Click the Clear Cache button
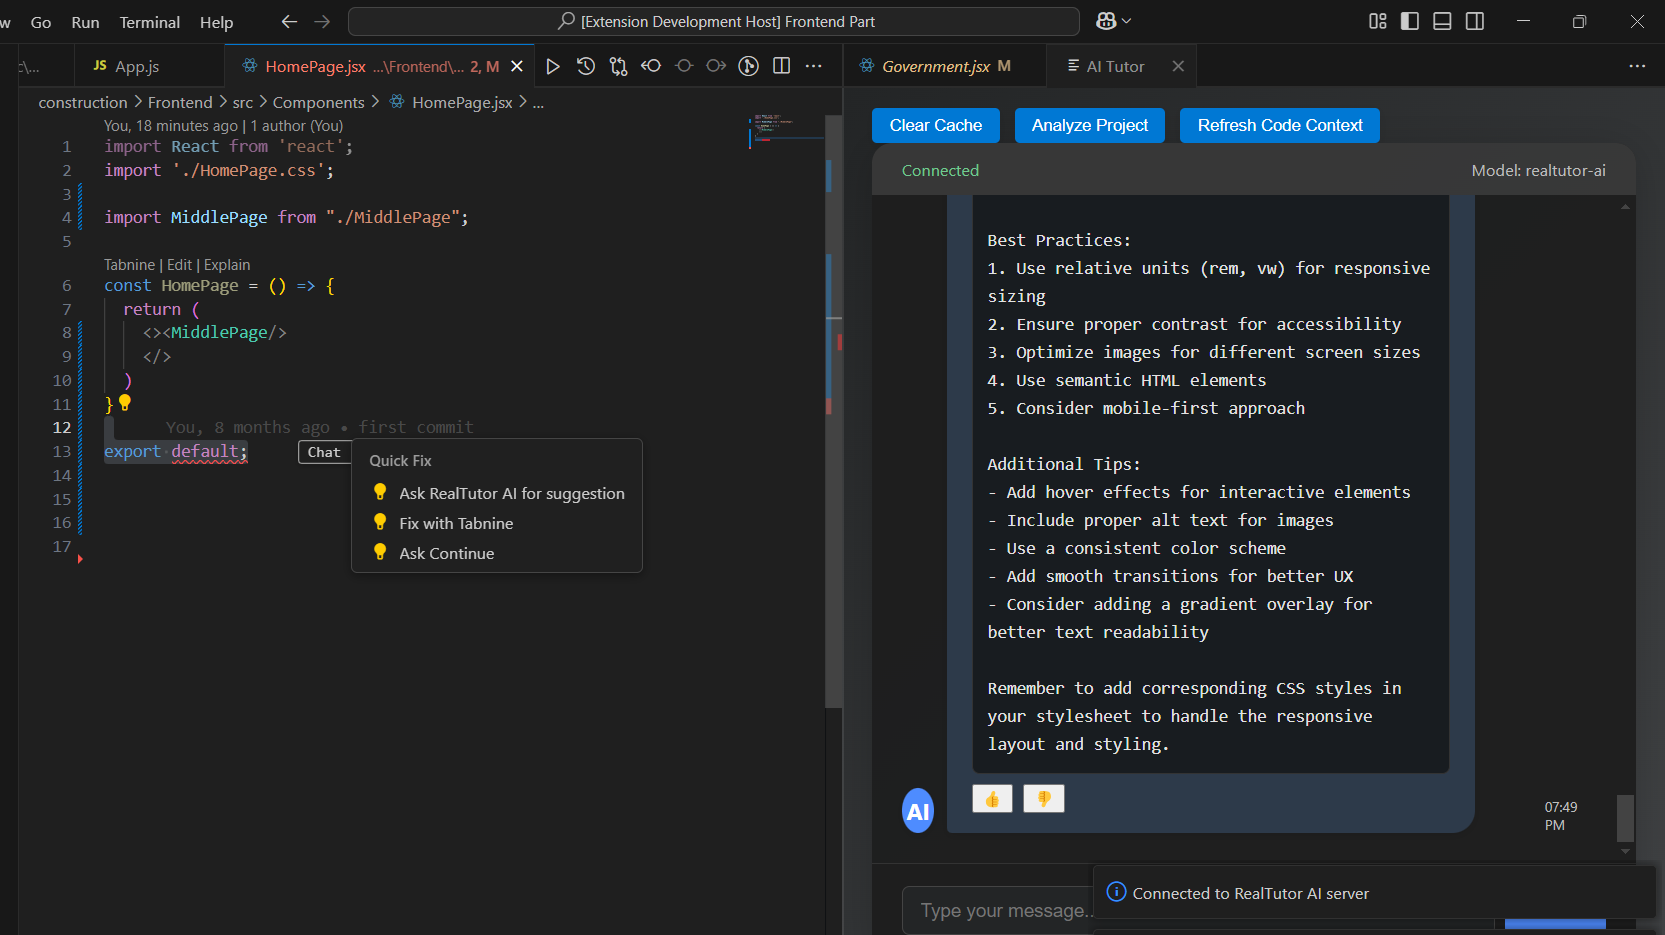 pyautogui.click(x=935, y=125)
